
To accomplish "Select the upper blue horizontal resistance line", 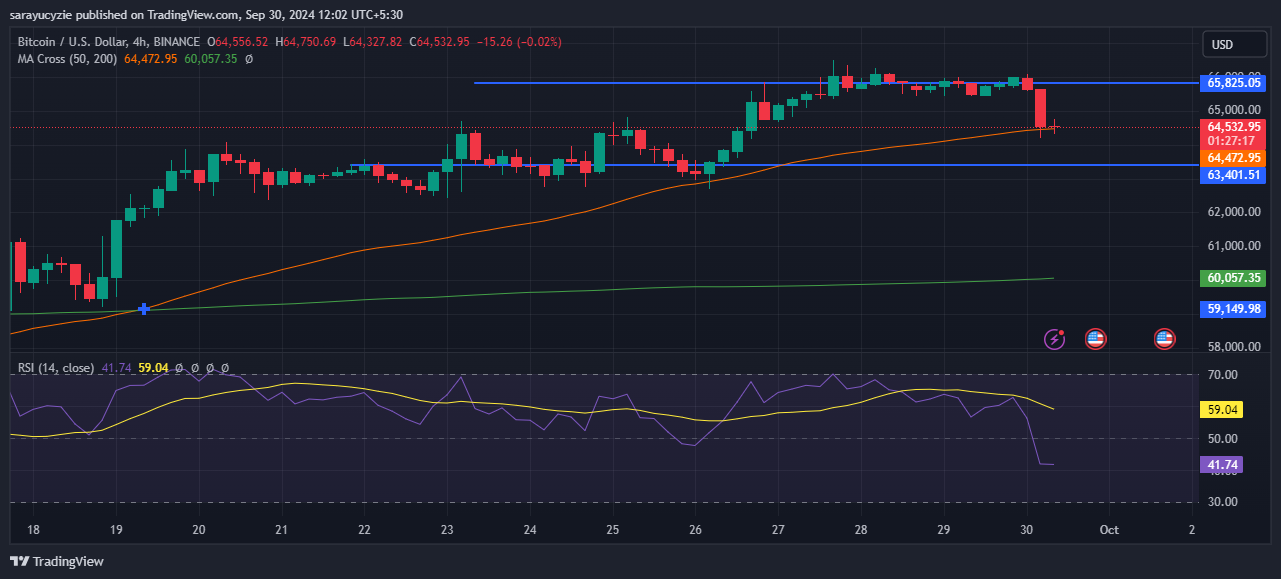I will [x=835, y=83].
